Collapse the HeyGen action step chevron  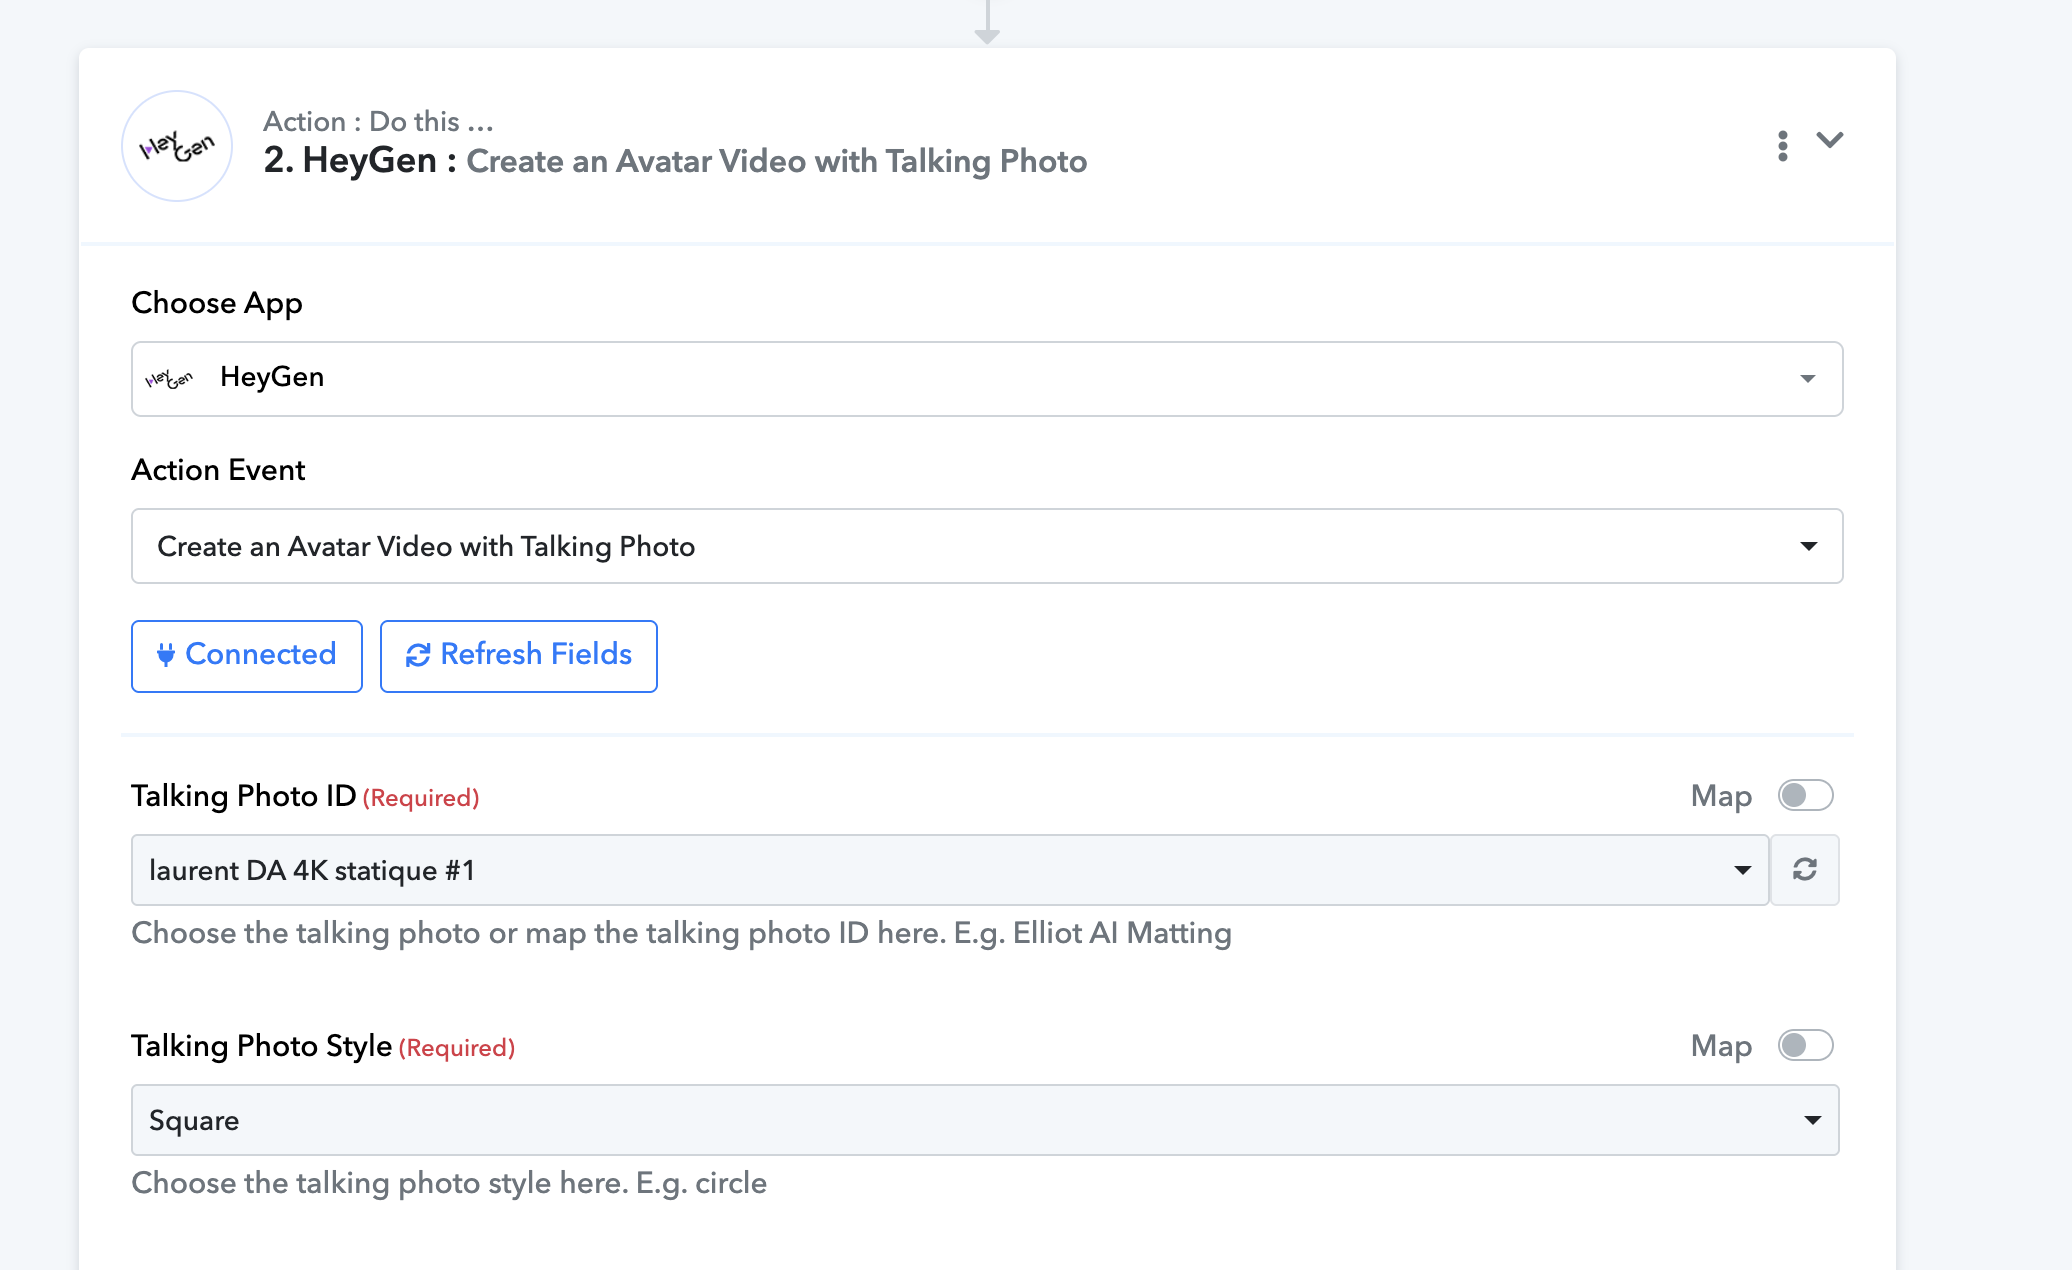(x=1830, y=140)
